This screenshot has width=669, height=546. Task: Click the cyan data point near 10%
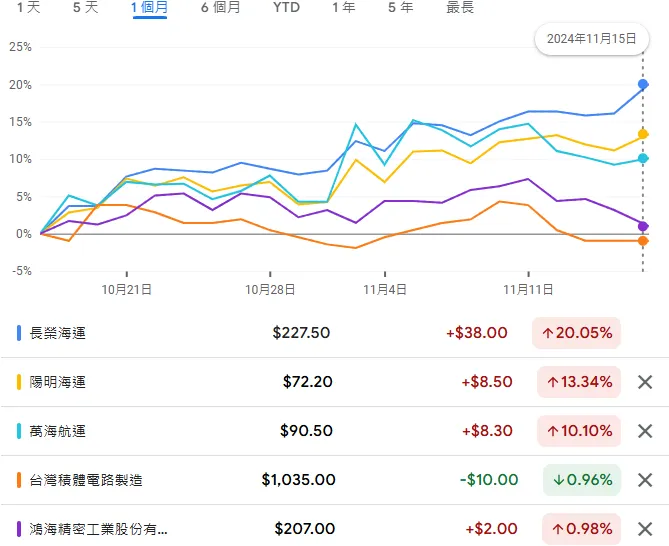[643, 158]
